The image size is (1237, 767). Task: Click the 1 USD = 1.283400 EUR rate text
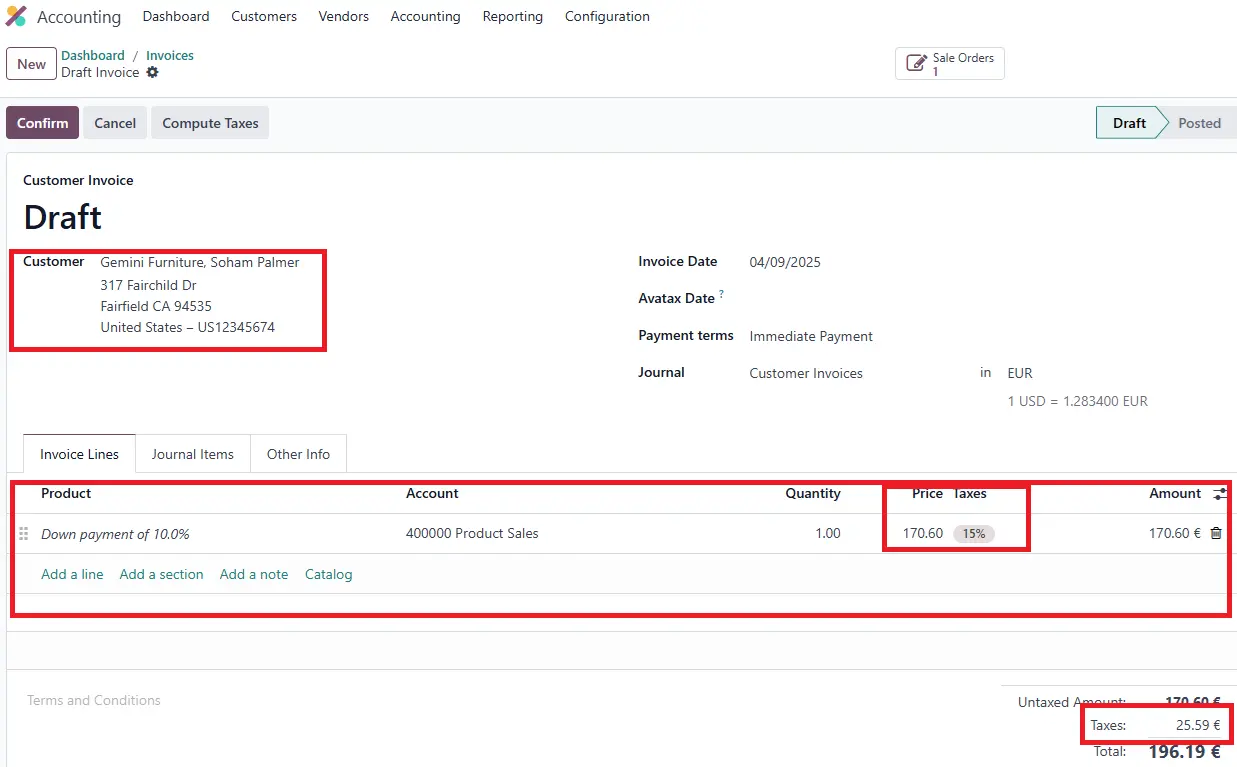pos(1078,401)
